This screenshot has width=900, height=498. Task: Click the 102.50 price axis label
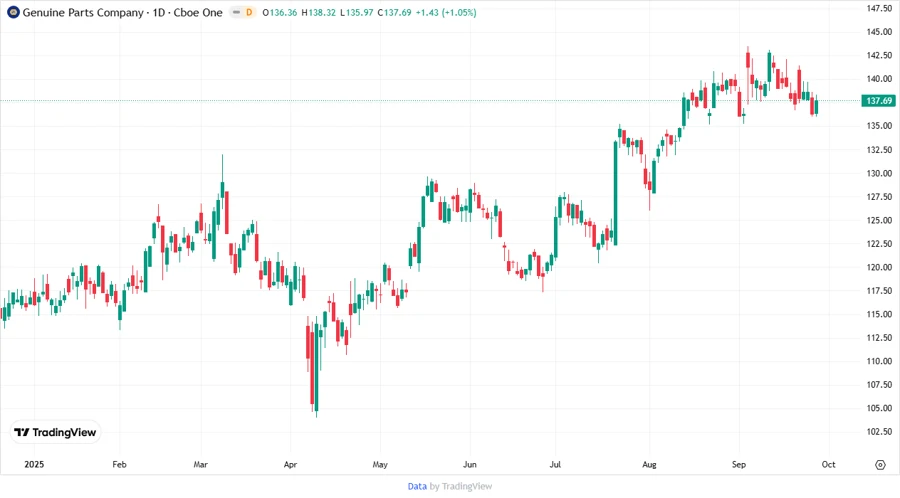(879, 431)
